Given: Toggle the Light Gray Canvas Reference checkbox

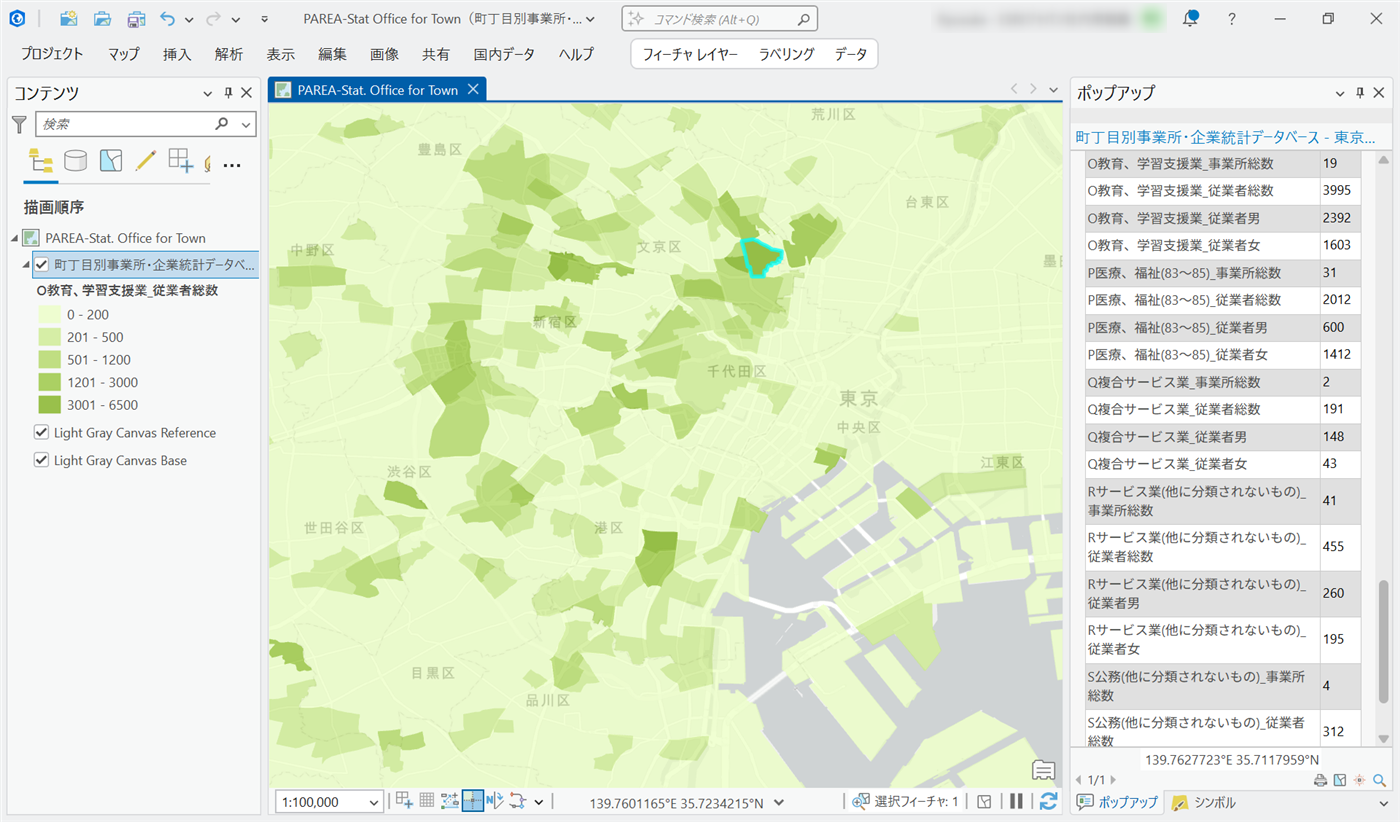Looking at the screenshot, I should (42, 433).
